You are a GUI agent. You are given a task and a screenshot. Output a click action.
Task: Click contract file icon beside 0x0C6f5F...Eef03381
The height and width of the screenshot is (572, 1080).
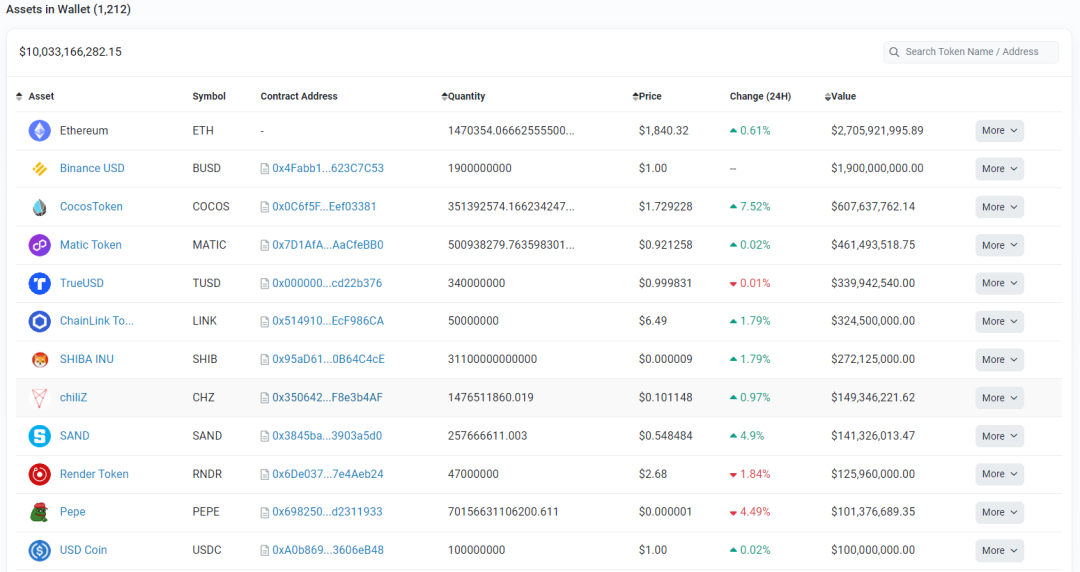click(264, 207)
